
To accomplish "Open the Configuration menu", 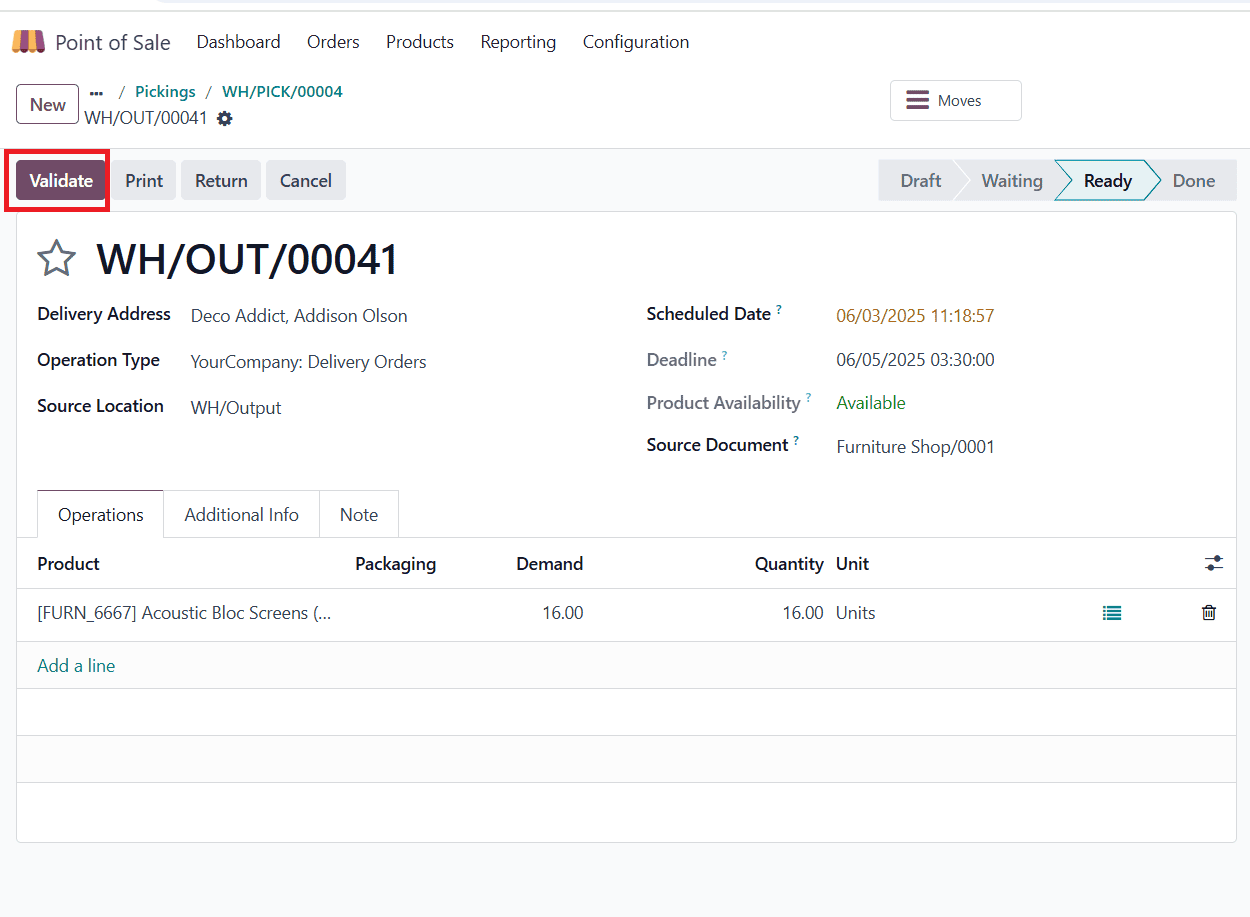I will click(636, 42).
